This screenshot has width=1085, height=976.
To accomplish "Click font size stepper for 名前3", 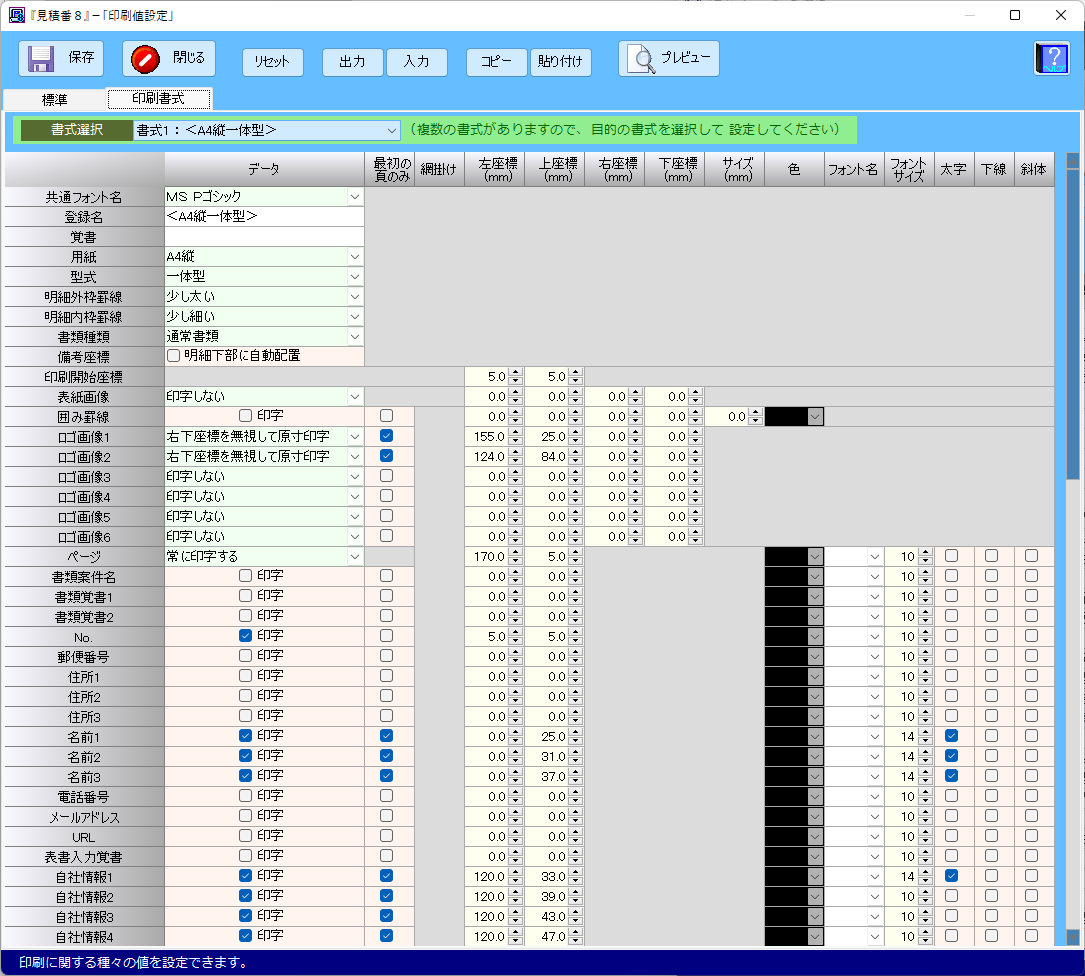I will point(925,777).
